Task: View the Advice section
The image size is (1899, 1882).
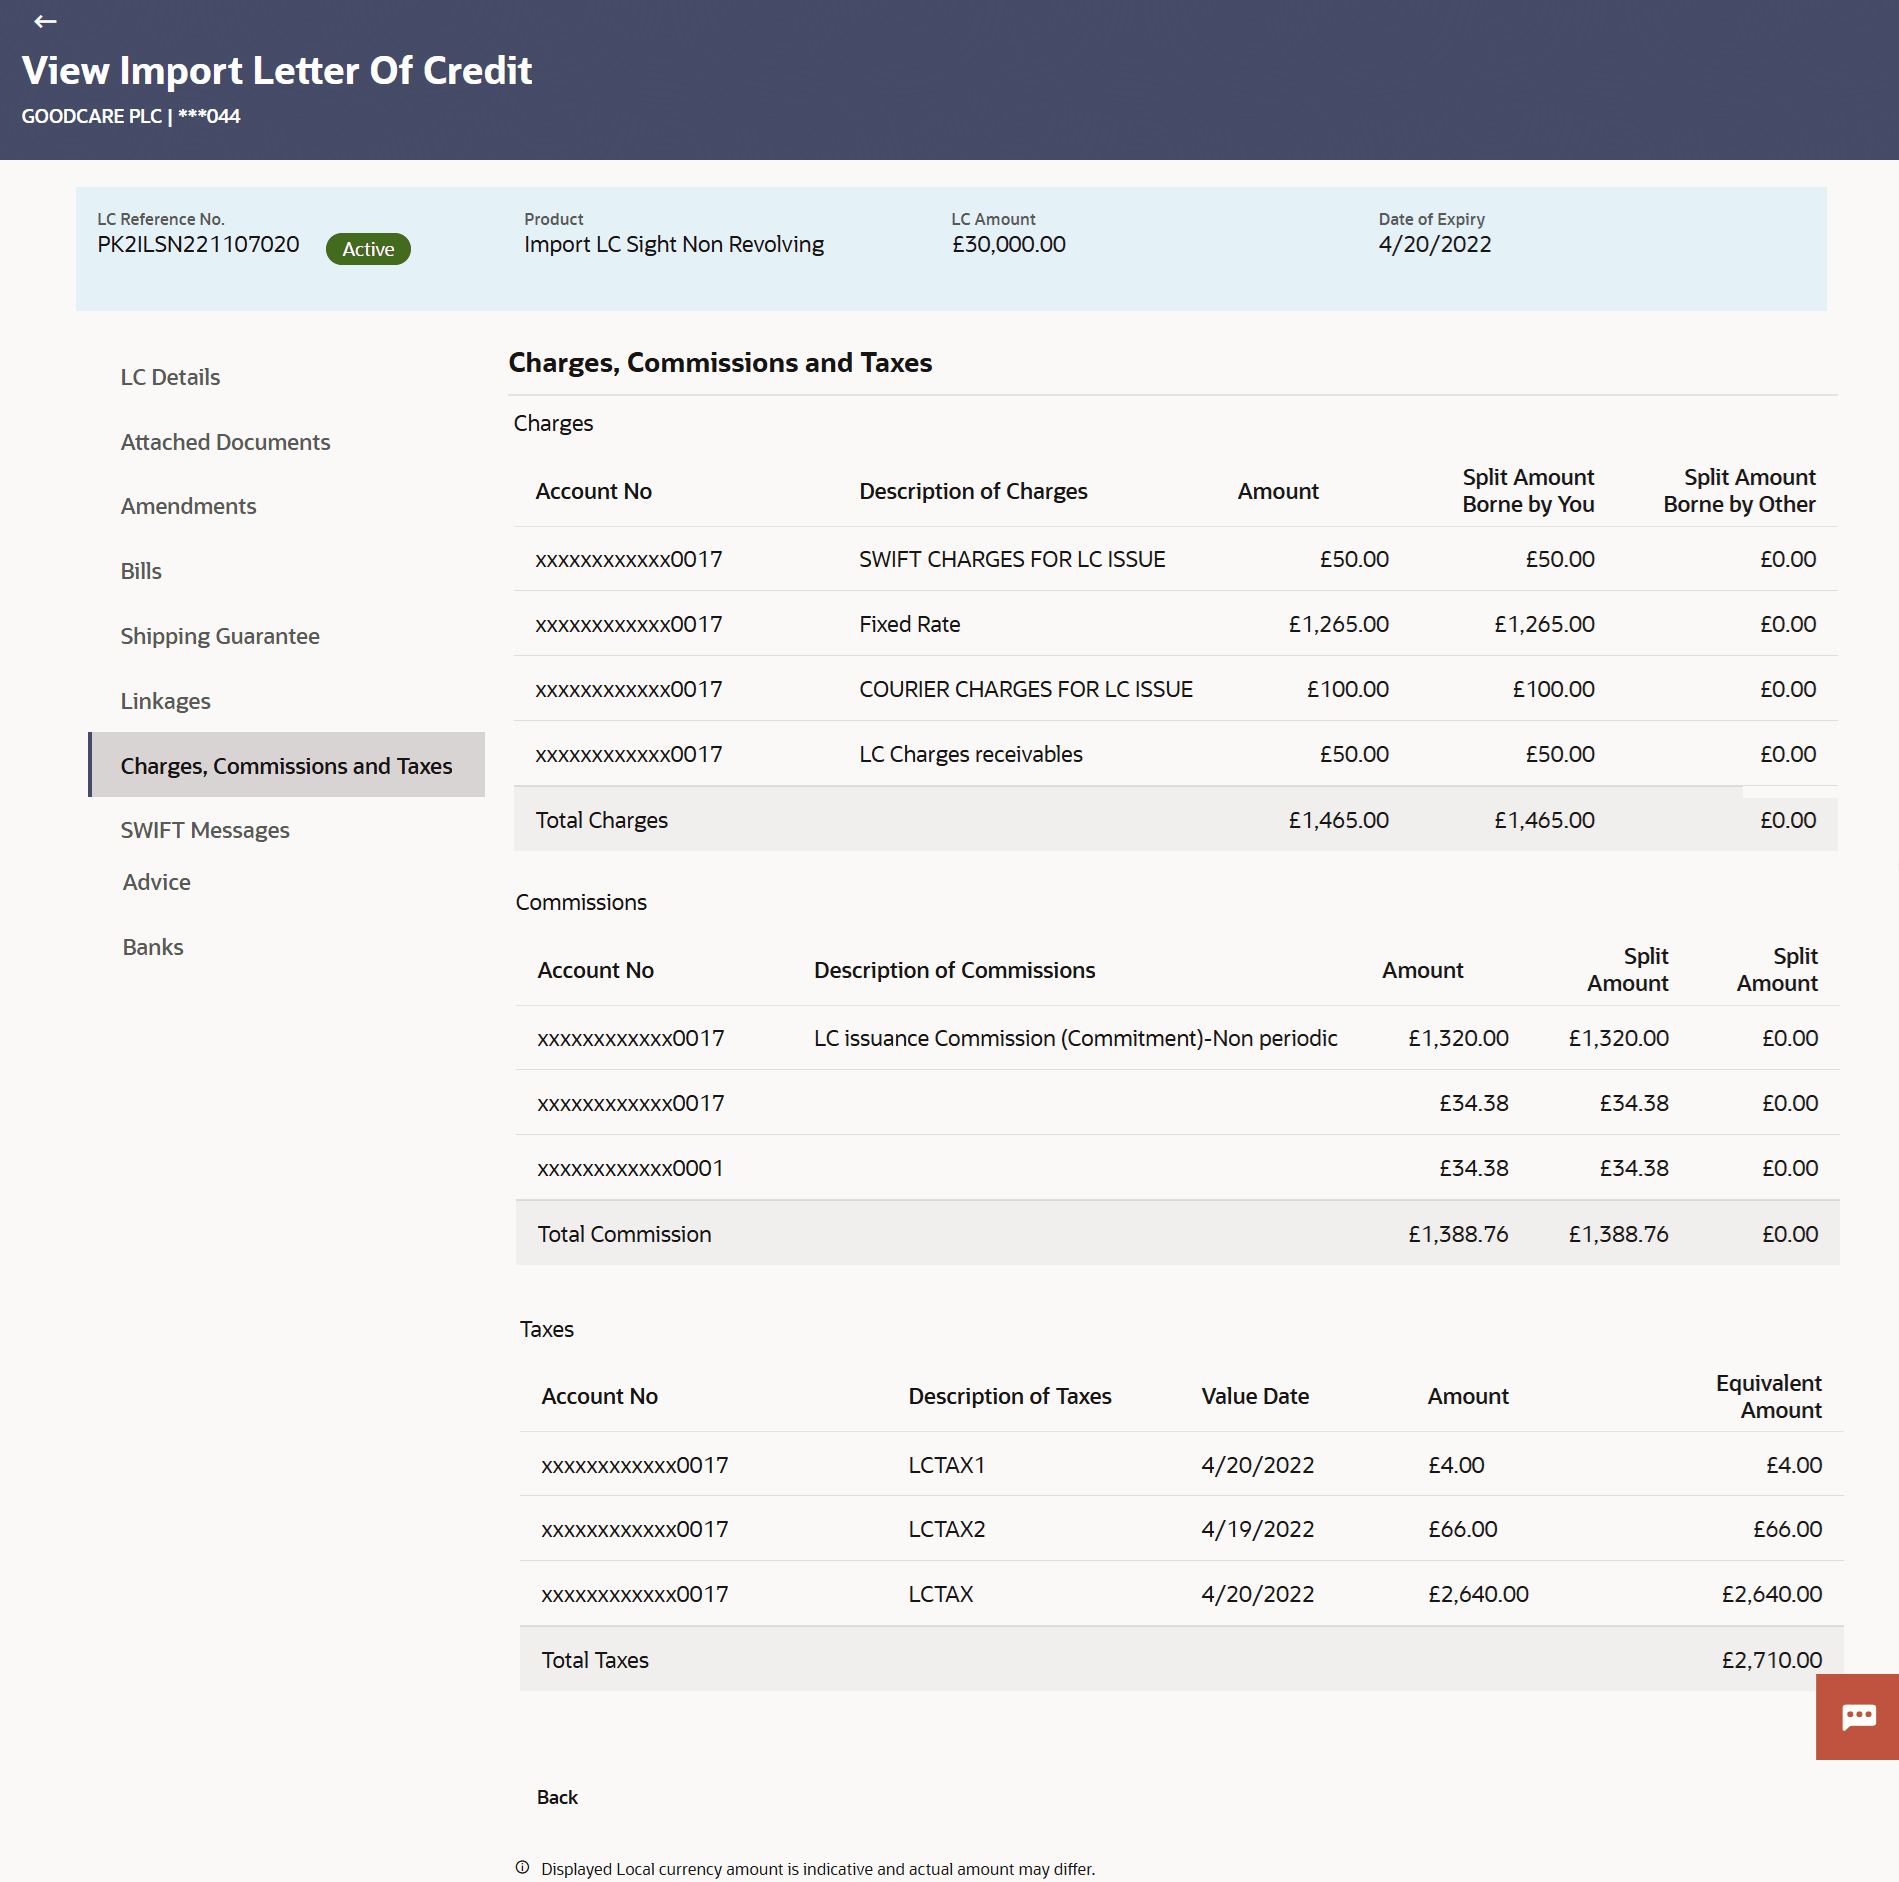Action: (156, 881)
